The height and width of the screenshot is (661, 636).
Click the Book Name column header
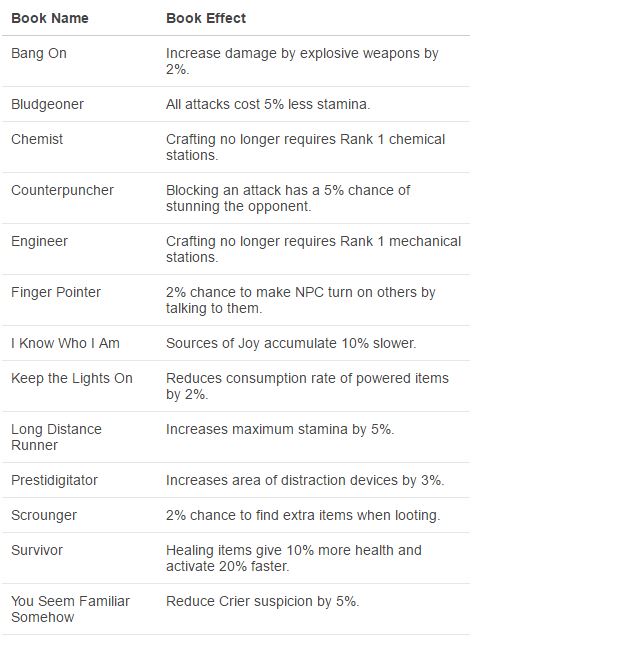49,18
